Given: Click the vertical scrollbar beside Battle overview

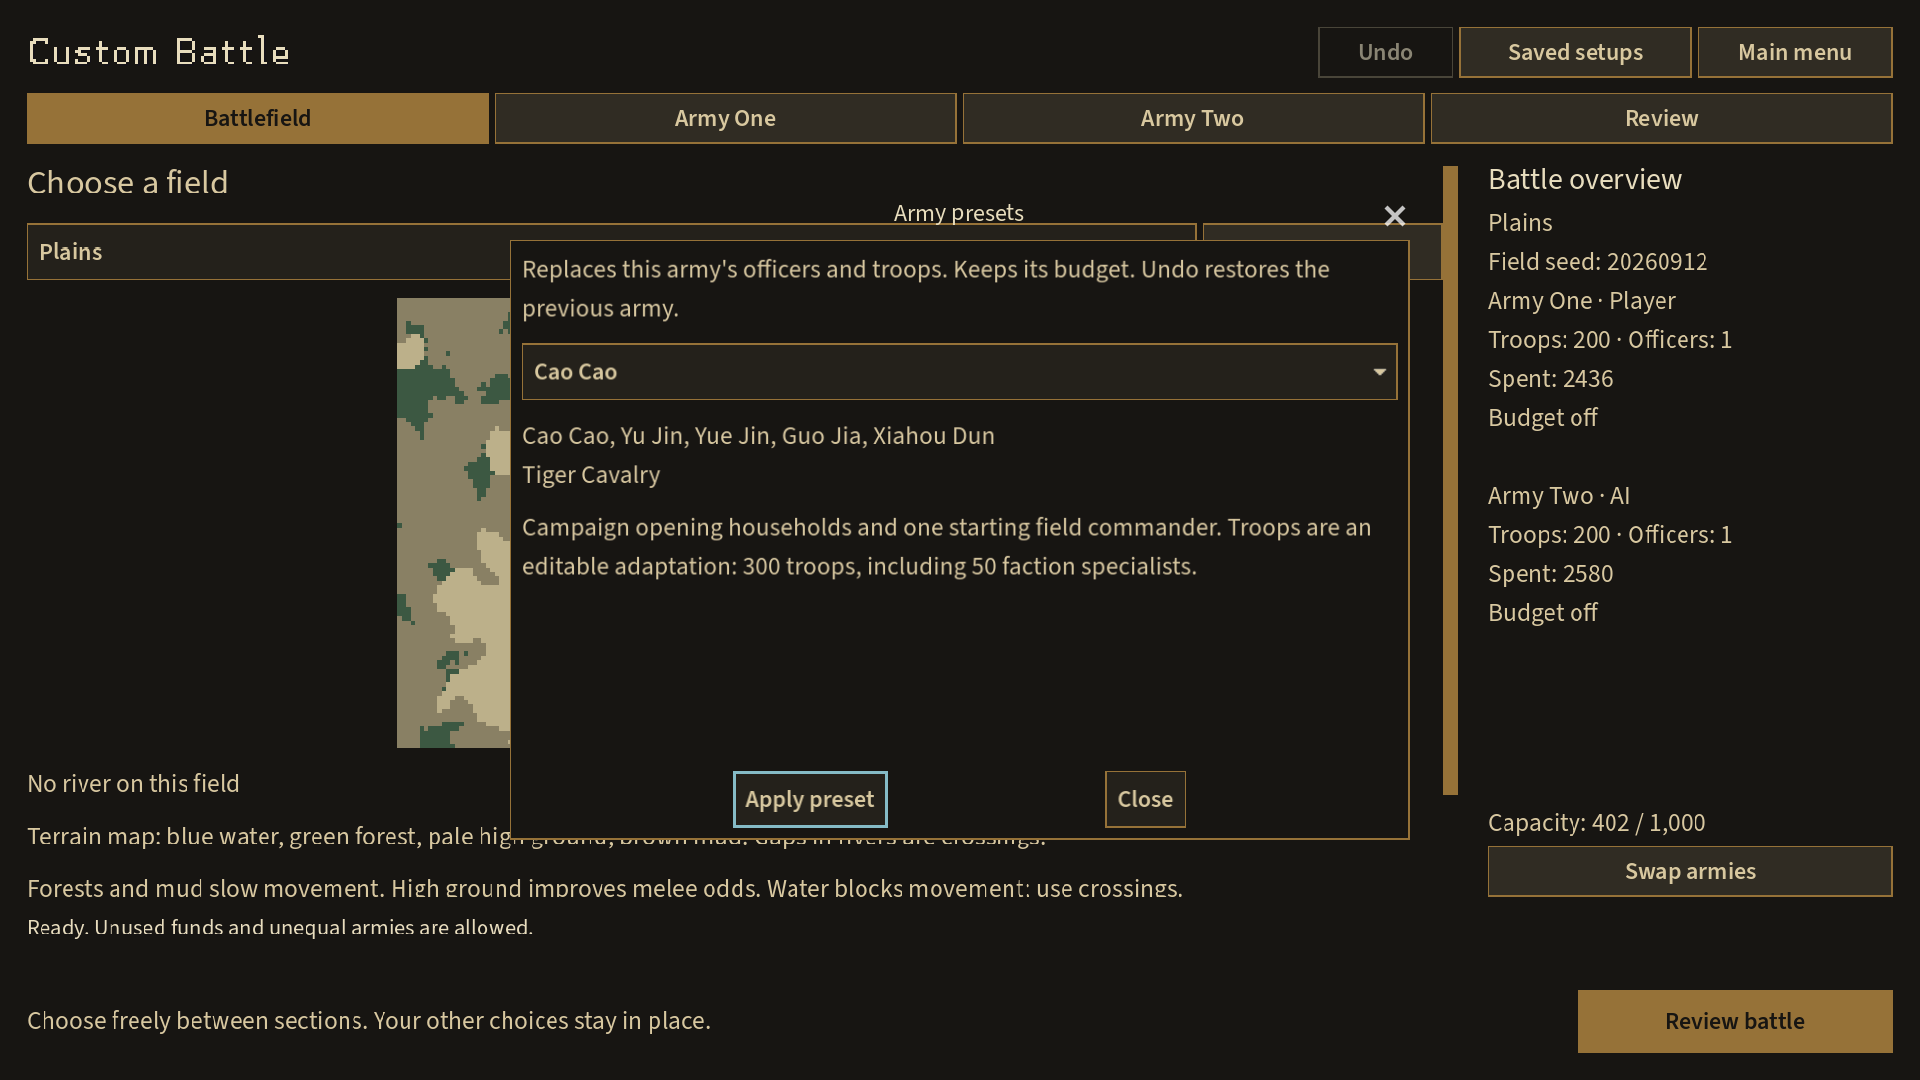Looking at the screenshot, I should (1450, 480).
